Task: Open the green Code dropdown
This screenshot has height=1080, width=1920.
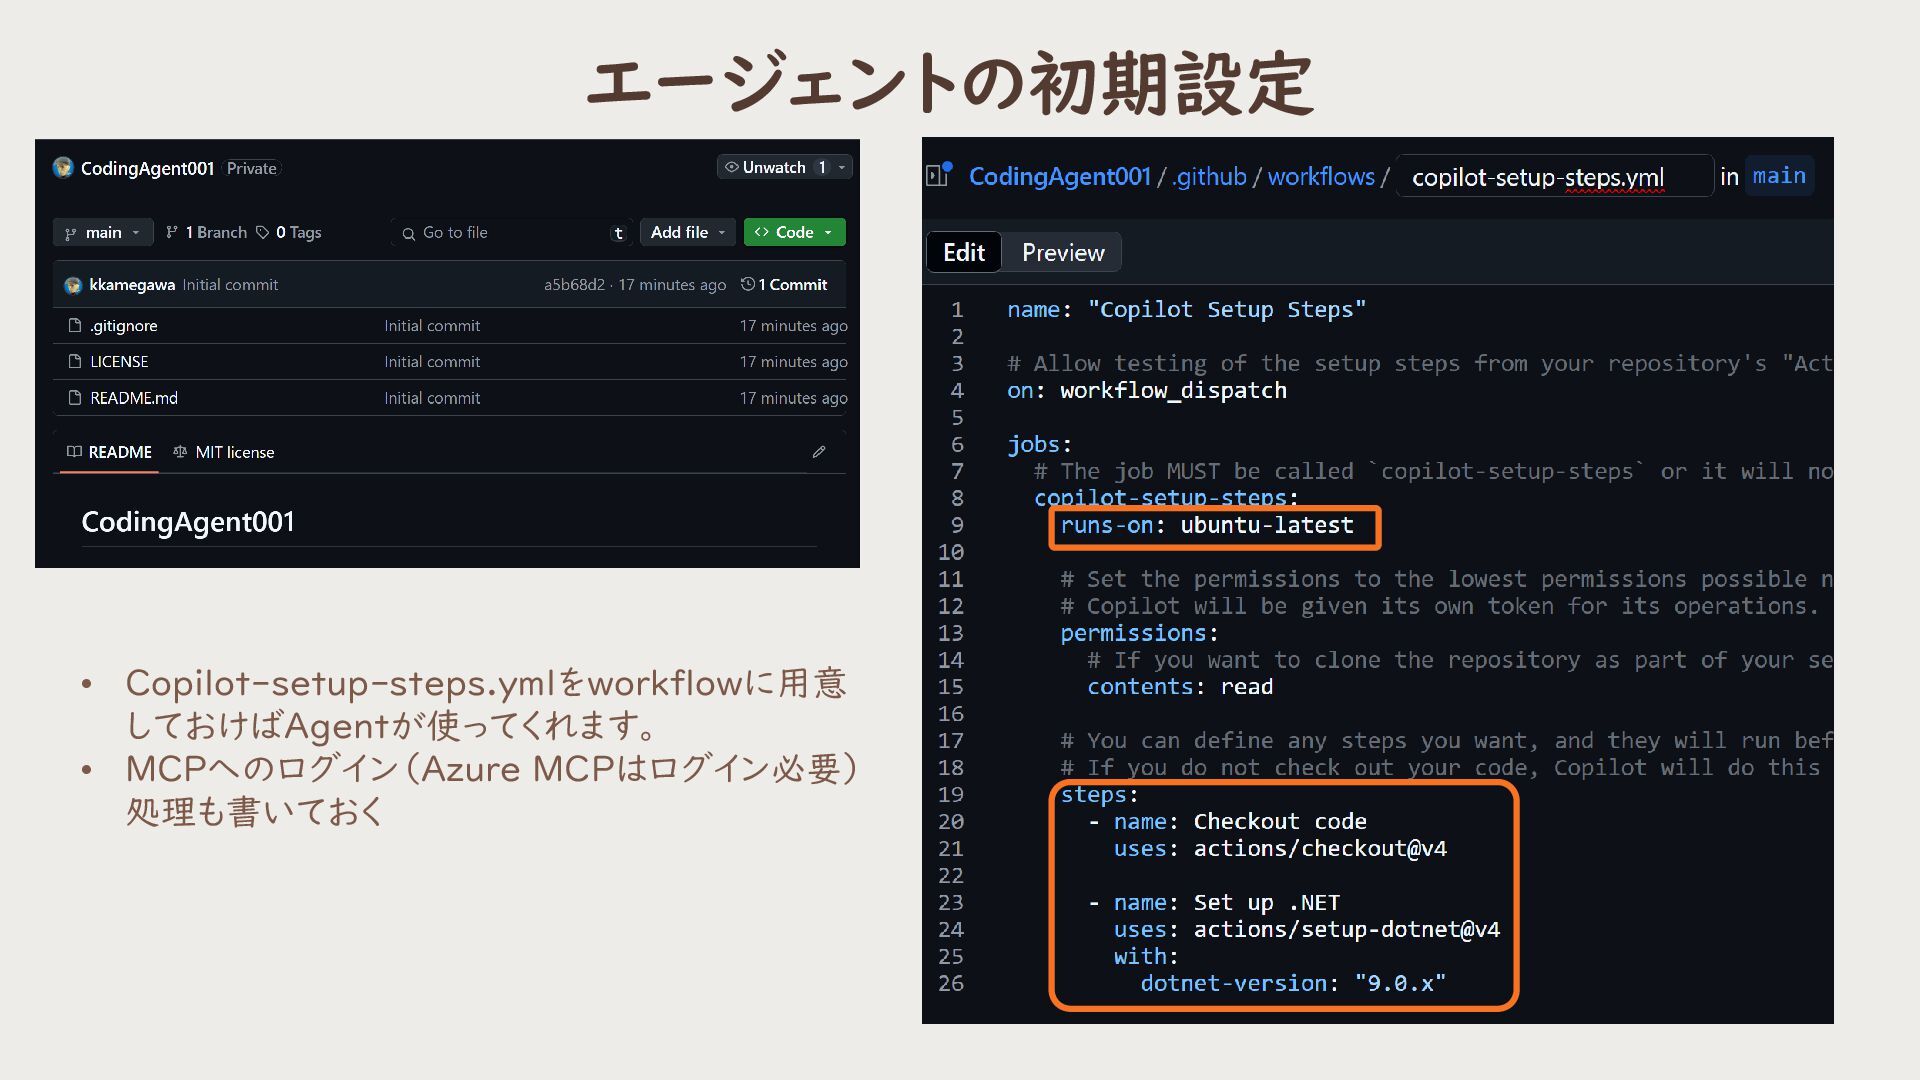Action: (795, 232)
